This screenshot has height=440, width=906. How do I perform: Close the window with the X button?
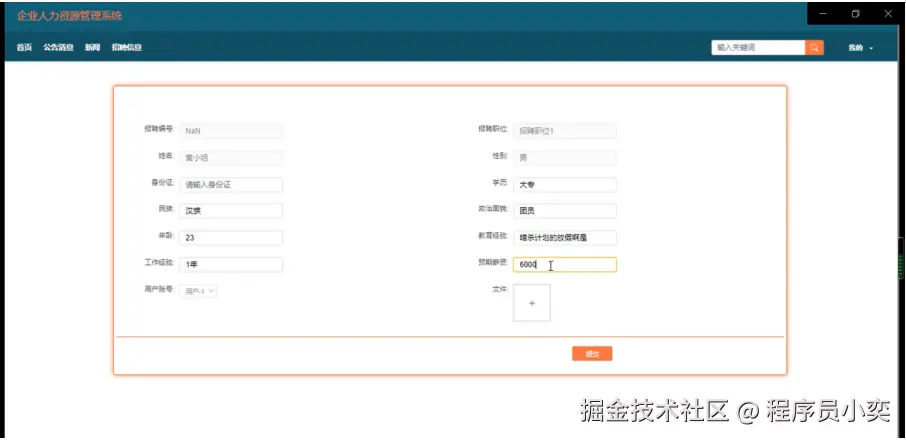(888, 14)
